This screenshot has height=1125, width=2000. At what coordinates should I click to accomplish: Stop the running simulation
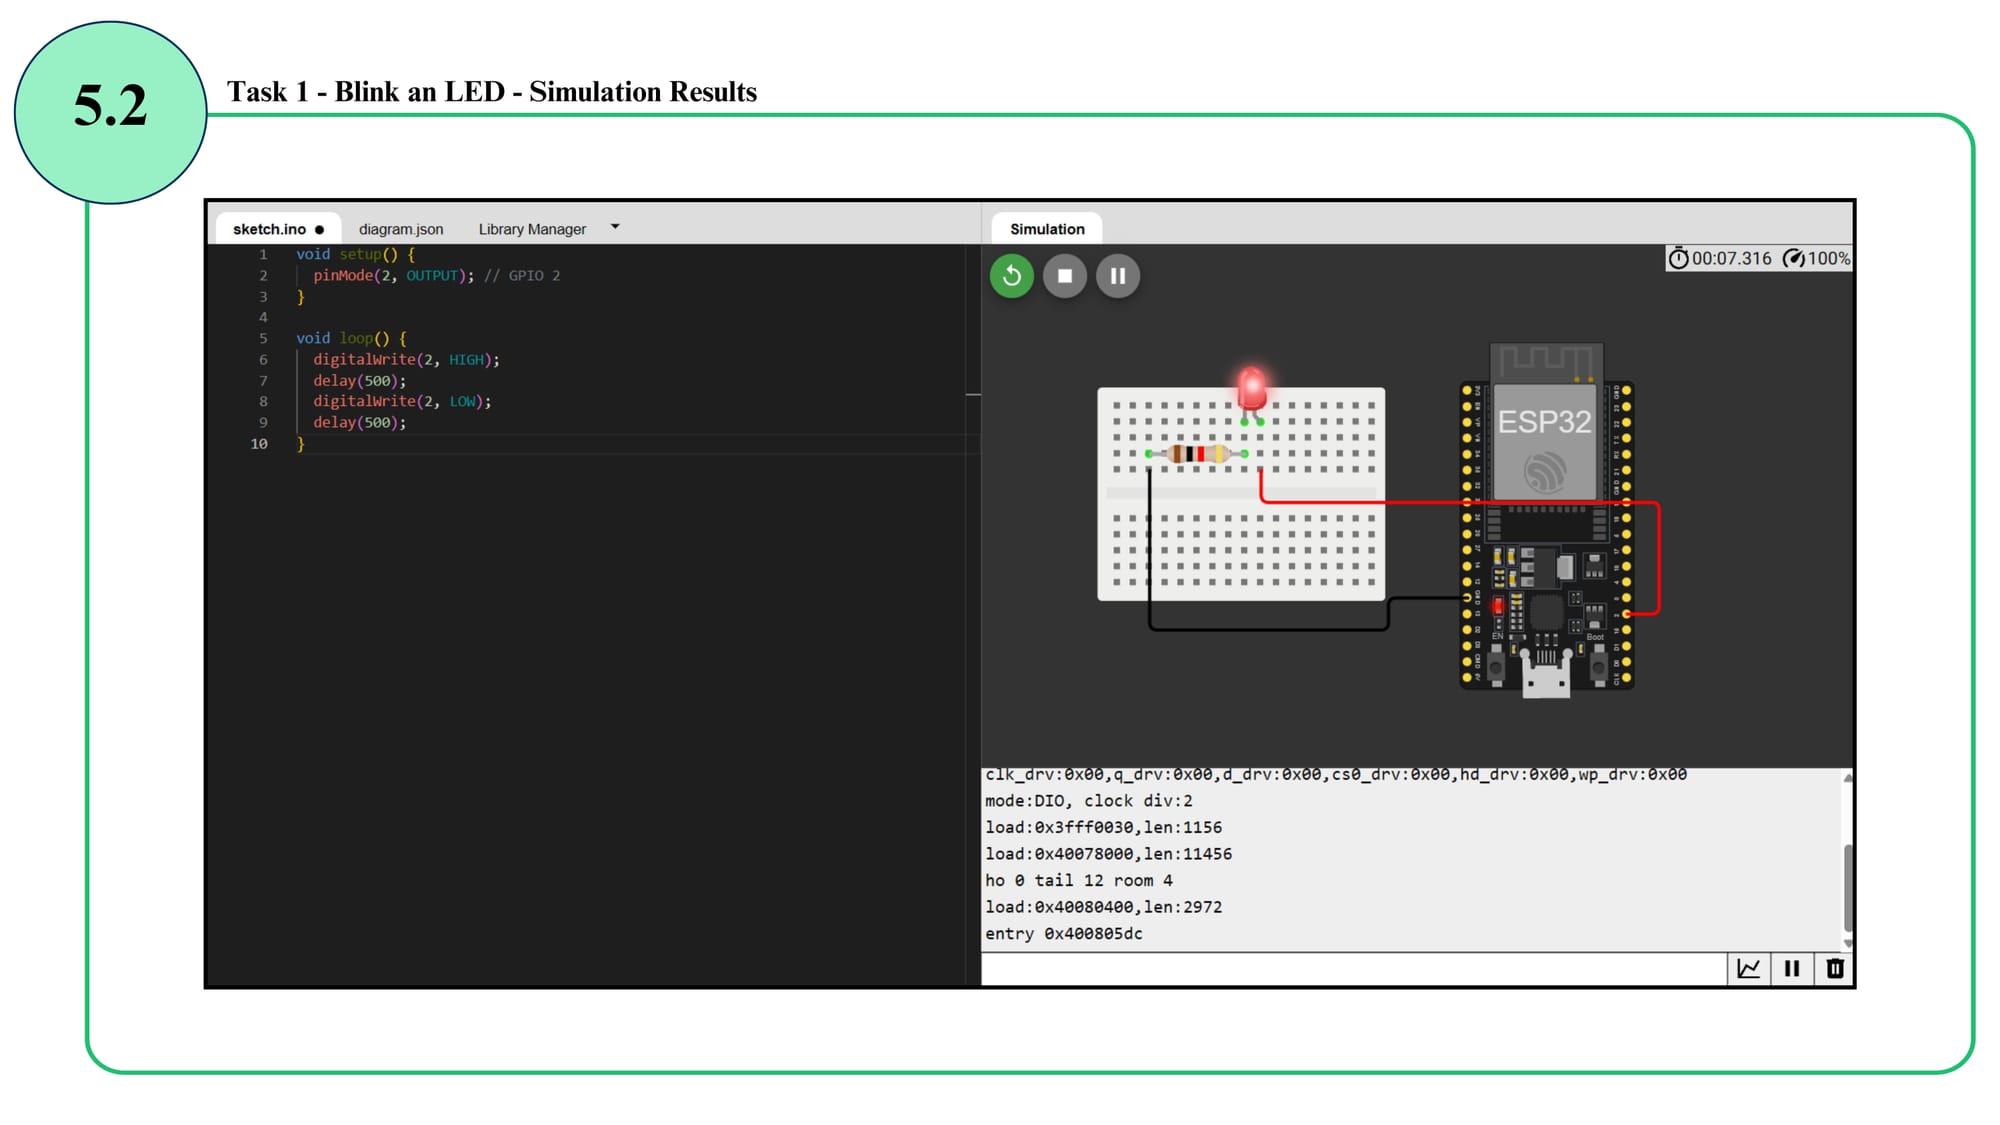pyautogui.click(x=1065, y=276)
